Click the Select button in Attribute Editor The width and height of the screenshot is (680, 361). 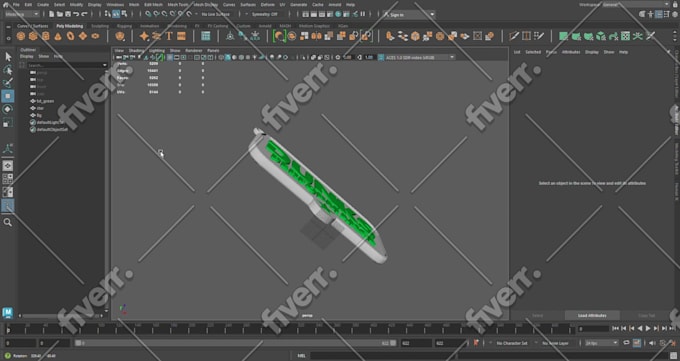click(537, 315)
